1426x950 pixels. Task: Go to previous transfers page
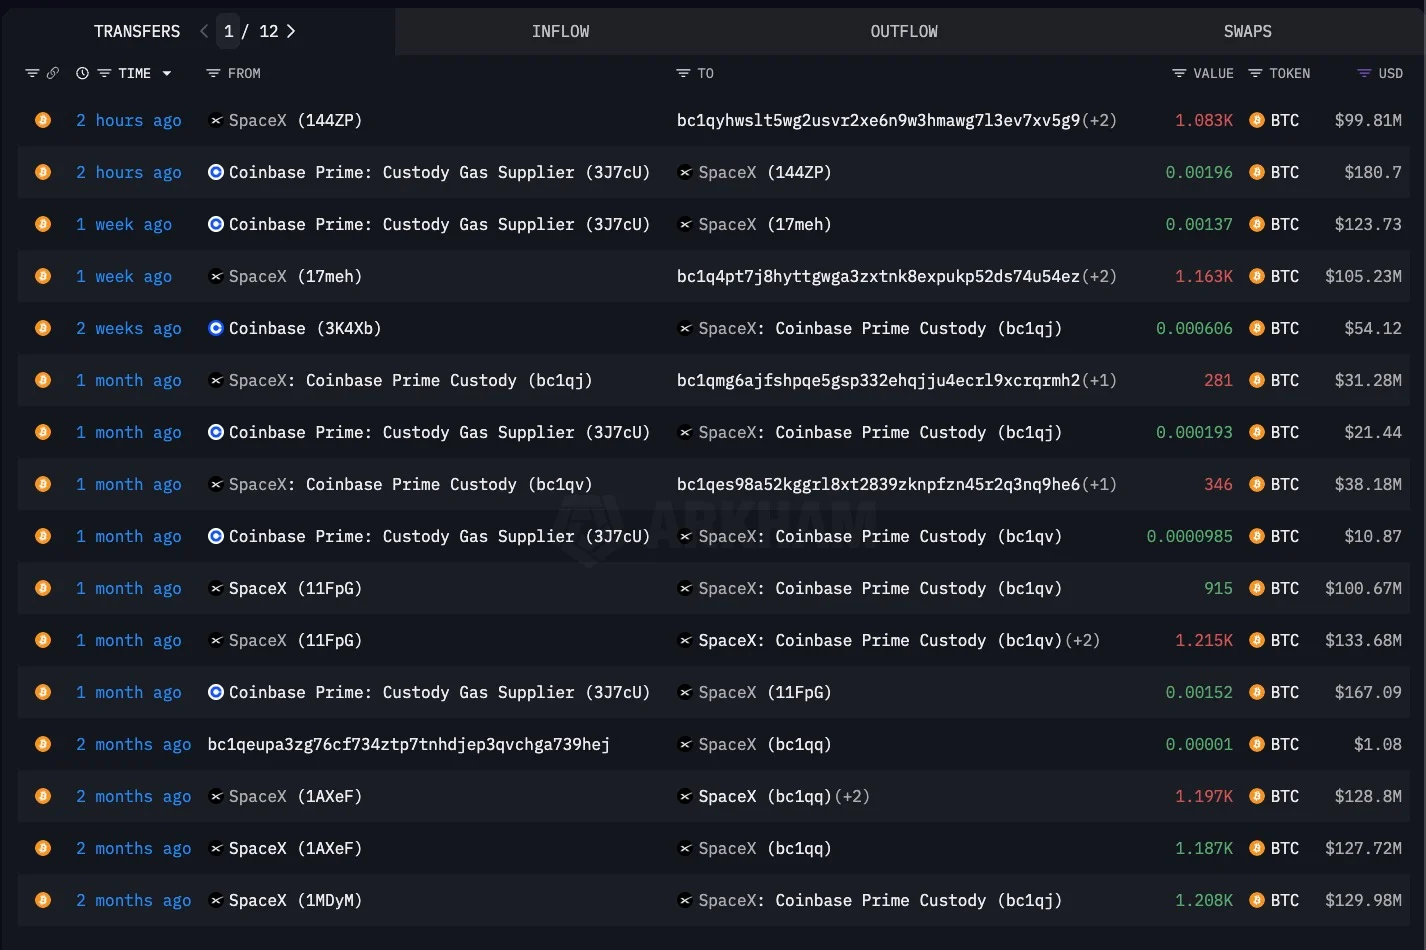point(204,31)
